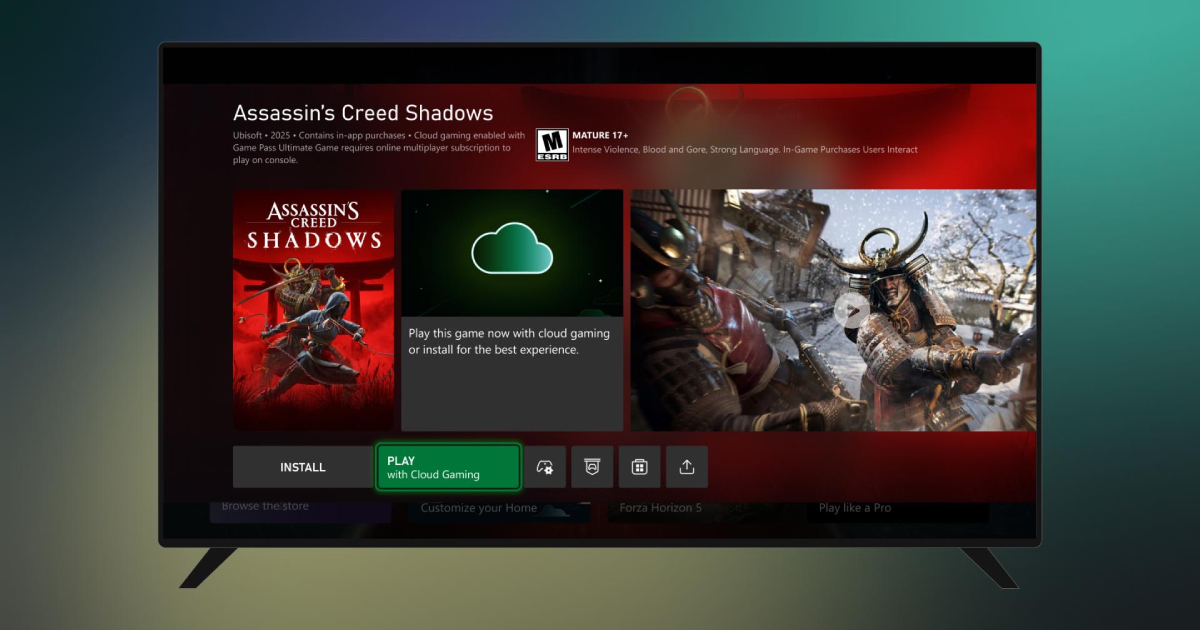Select the 'Play like a Pro' tile

pyautogui.click(x=897, y=508)
